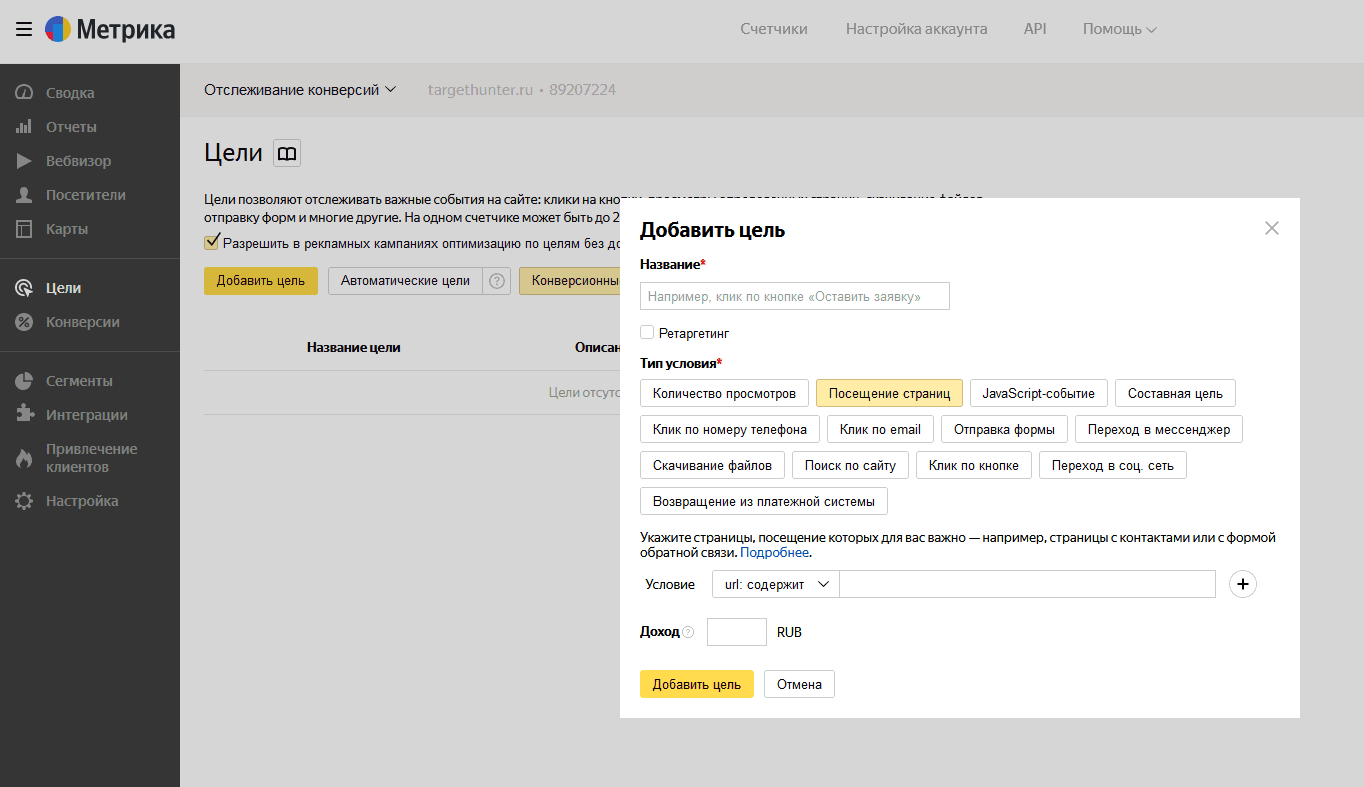Click the plus icon to add condition
This screenshot has height=787, width=1364.
click(x=1241, y=584)
